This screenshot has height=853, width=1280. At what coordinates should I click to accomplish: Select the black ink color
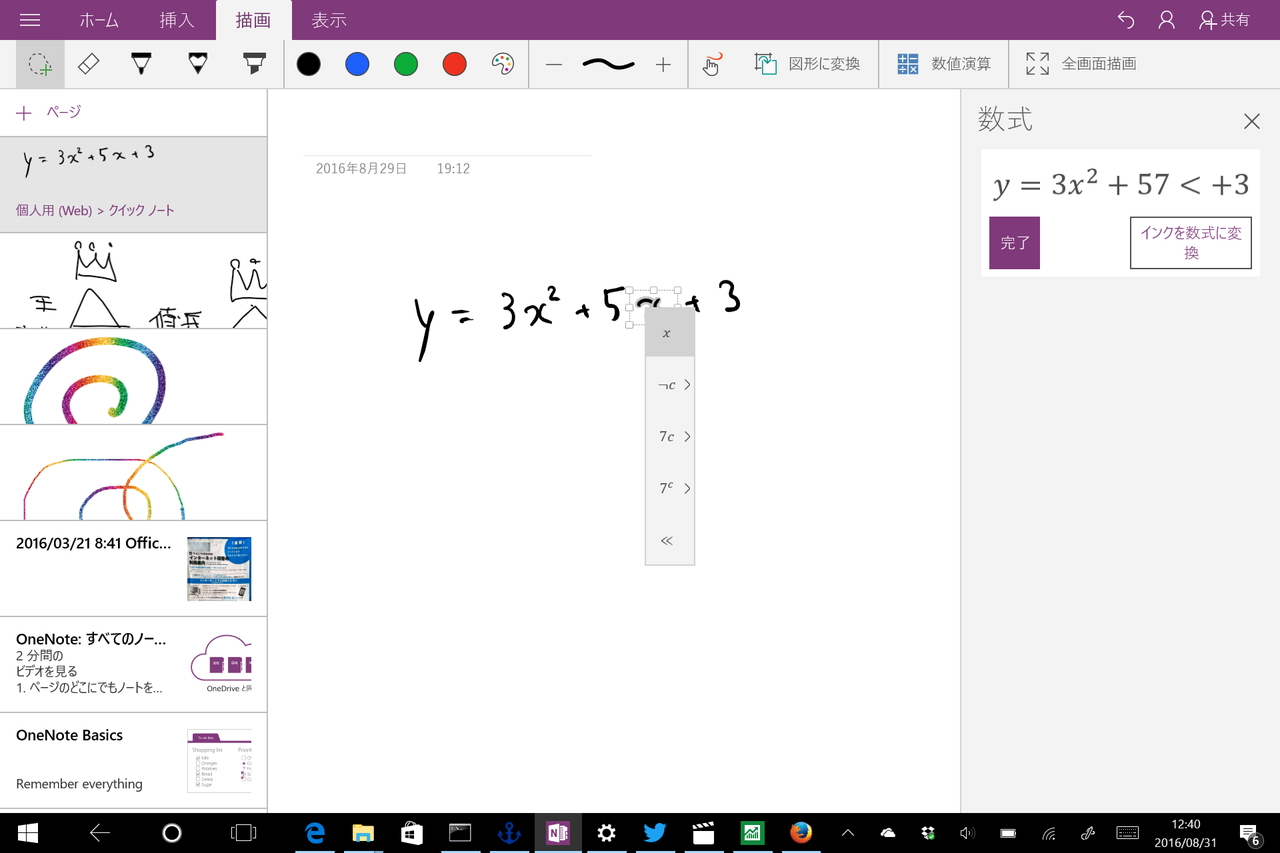click(x=308, y=63)
